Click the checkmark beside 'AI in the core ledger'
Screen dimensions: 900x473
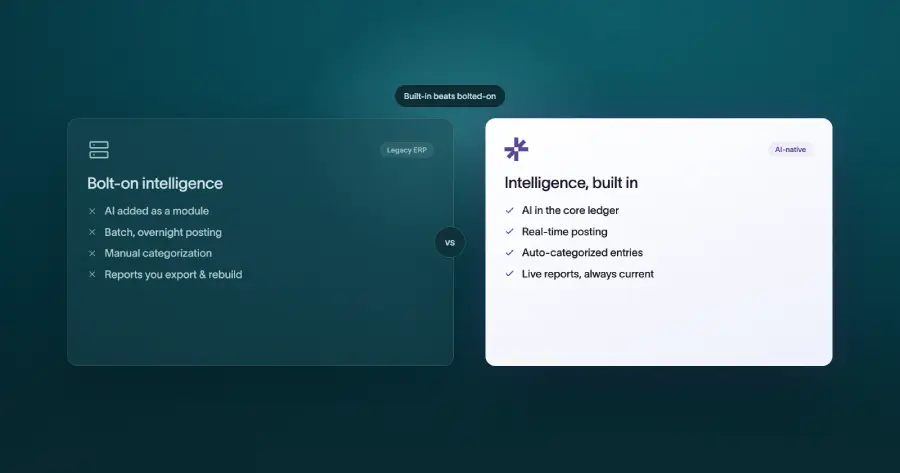(x=509, y=211)
